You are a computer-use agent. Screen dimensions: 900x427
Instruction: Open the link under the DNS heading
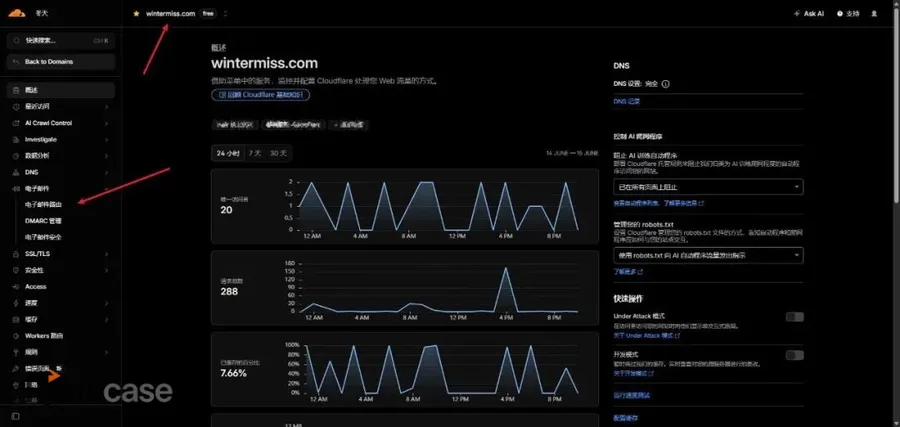[626, 101]
